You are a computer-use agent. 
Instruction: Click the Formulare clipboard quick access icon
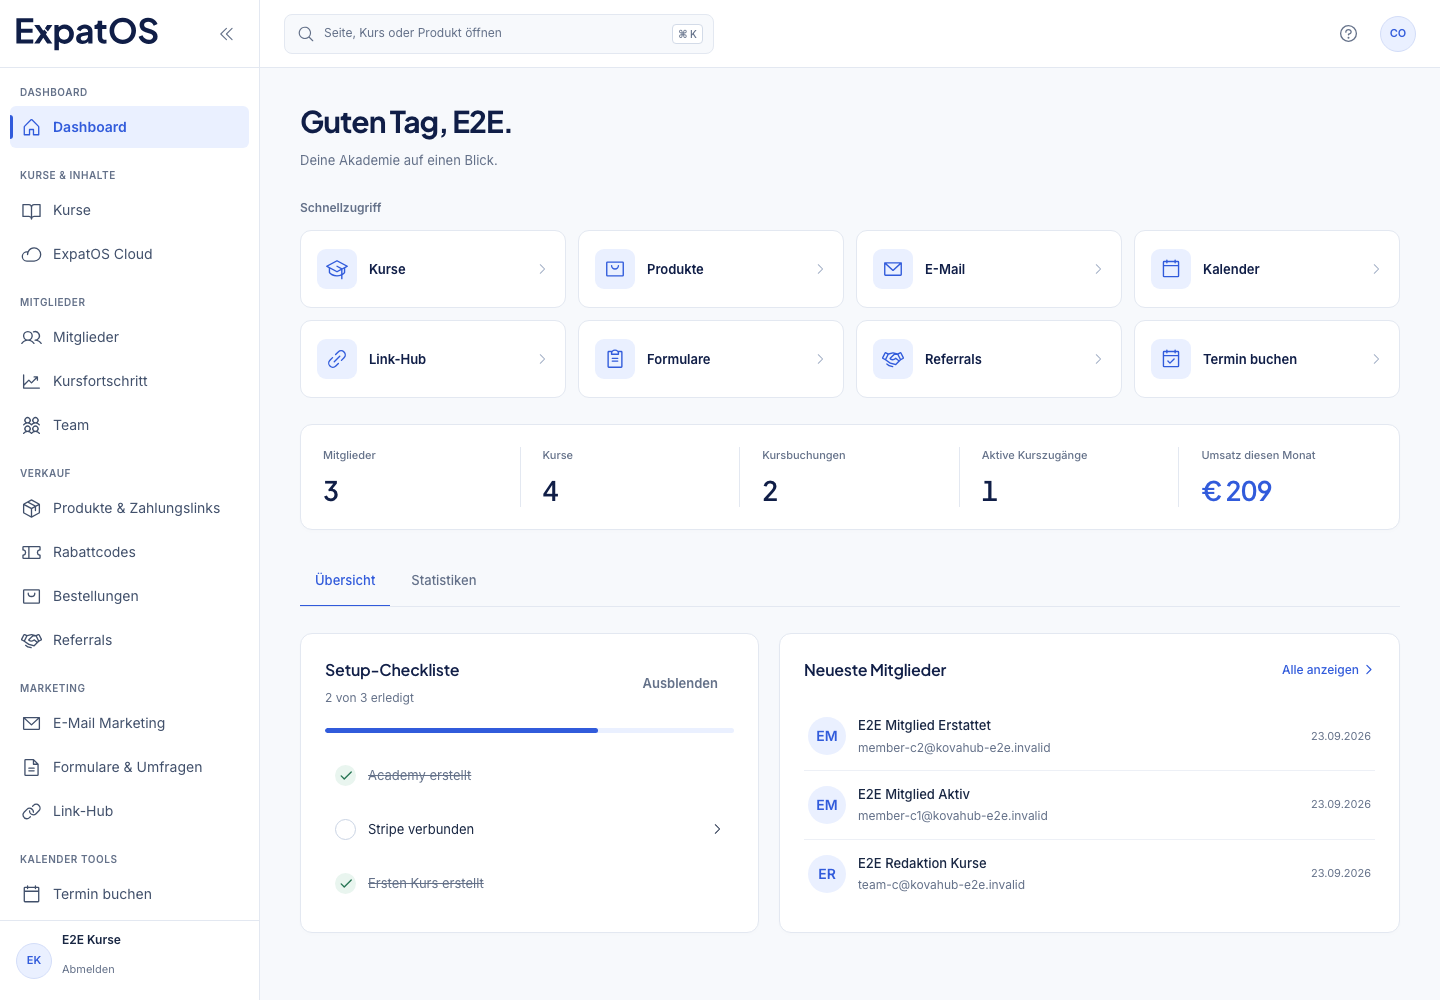(615, 359)
